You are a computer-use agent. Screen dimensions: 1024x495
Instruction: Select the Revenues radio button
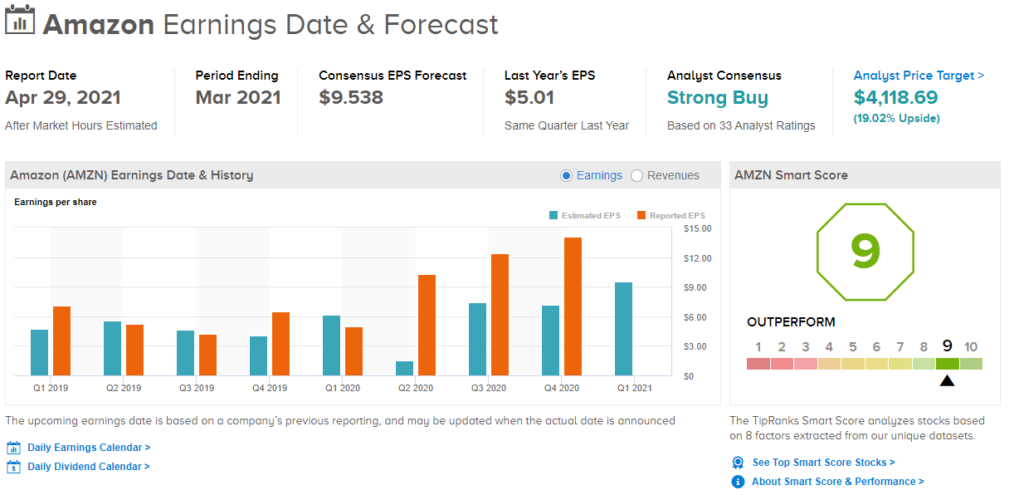click(637, 176)
